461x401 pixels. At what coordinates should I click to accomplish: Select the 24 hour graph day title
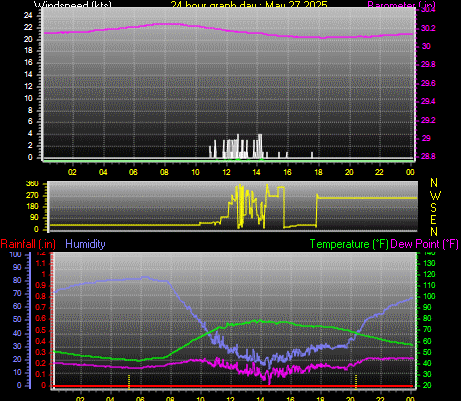[x=249, y=4]
